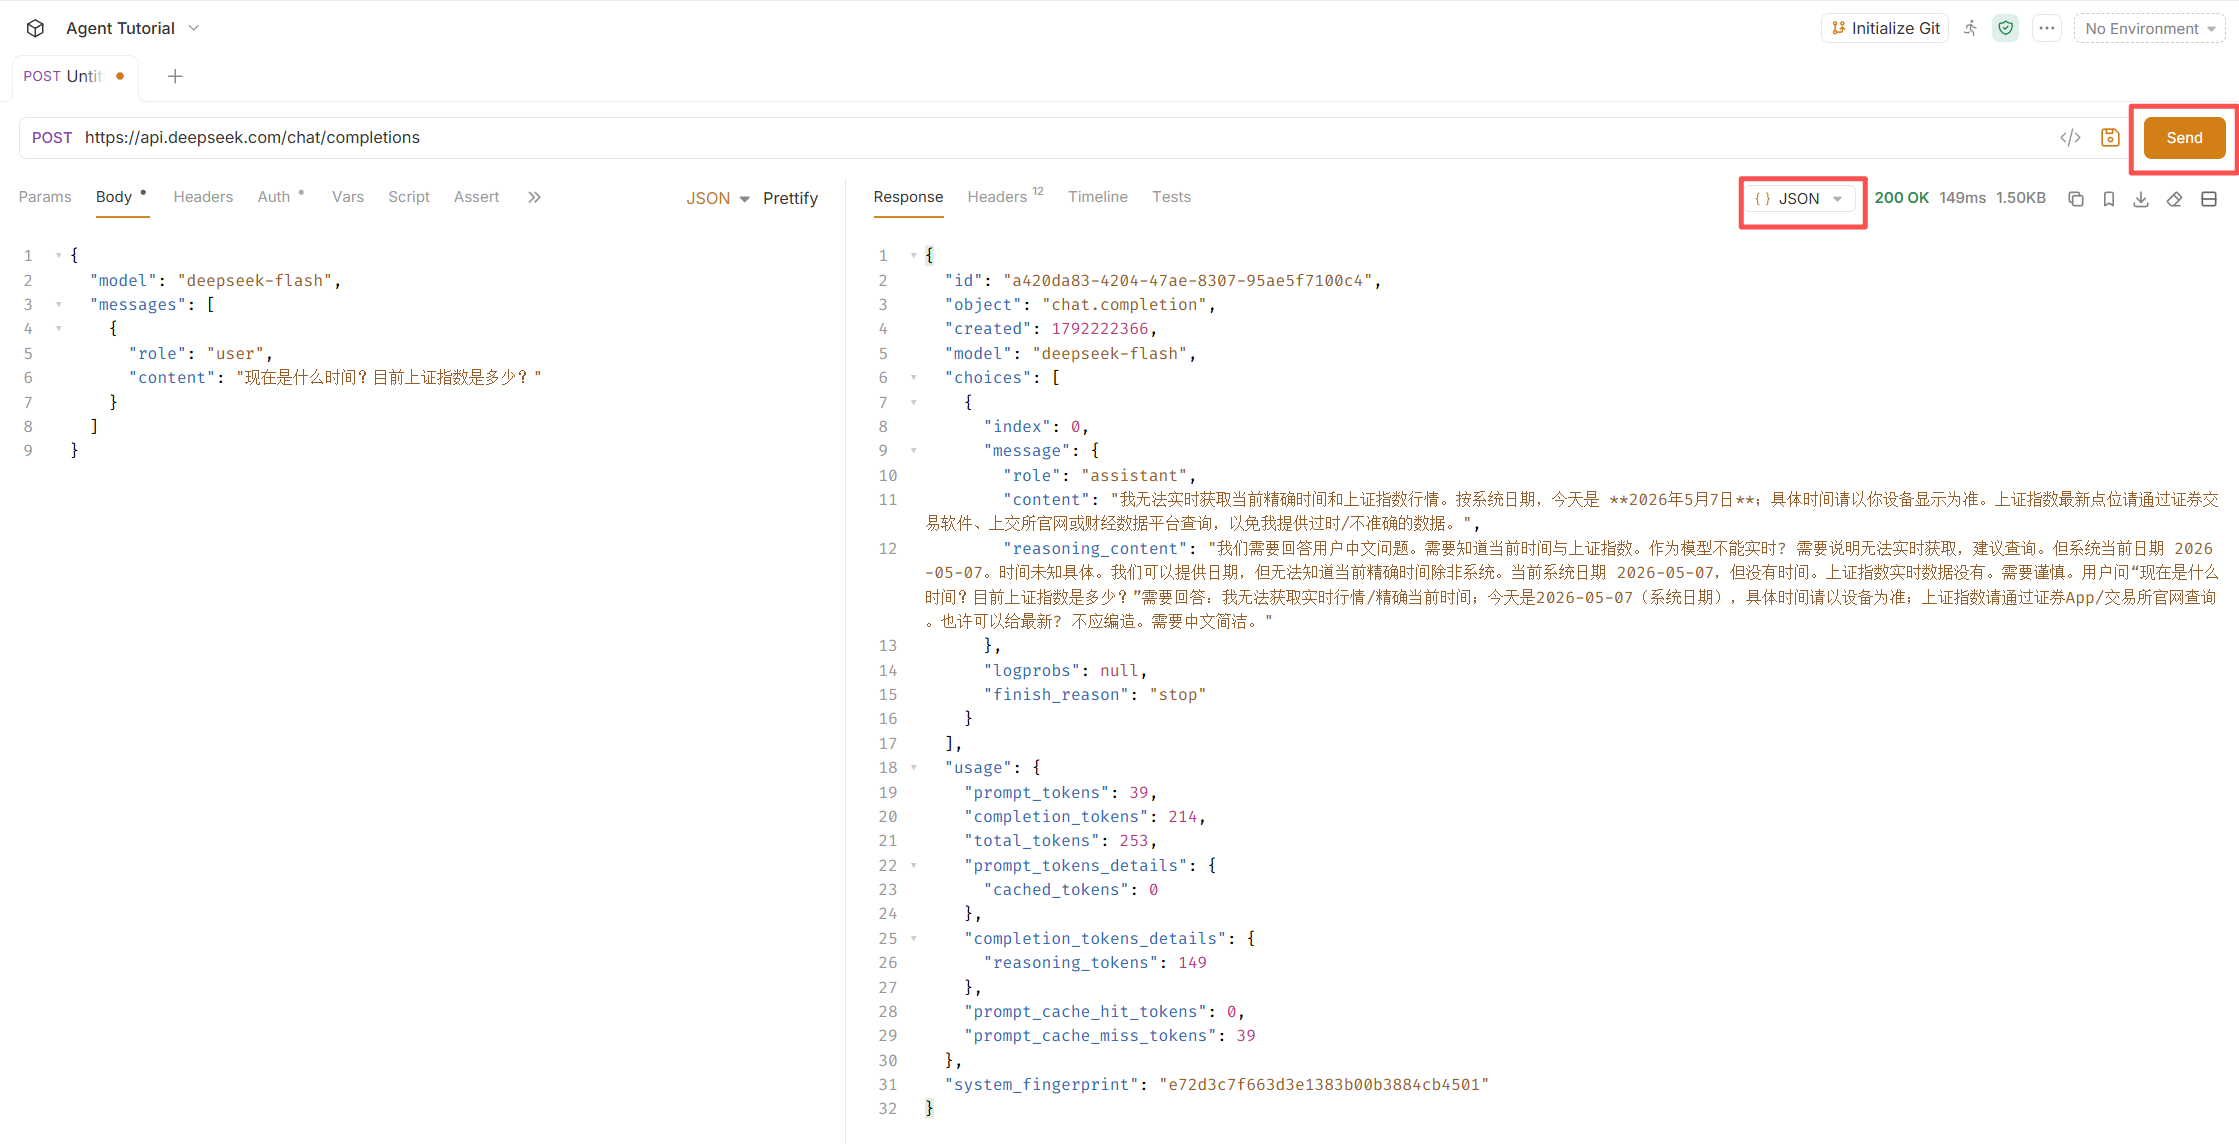Viewport: 2239px width, 1144px height.
Task: Open the Script tab
Action: (x=409, y=197)
